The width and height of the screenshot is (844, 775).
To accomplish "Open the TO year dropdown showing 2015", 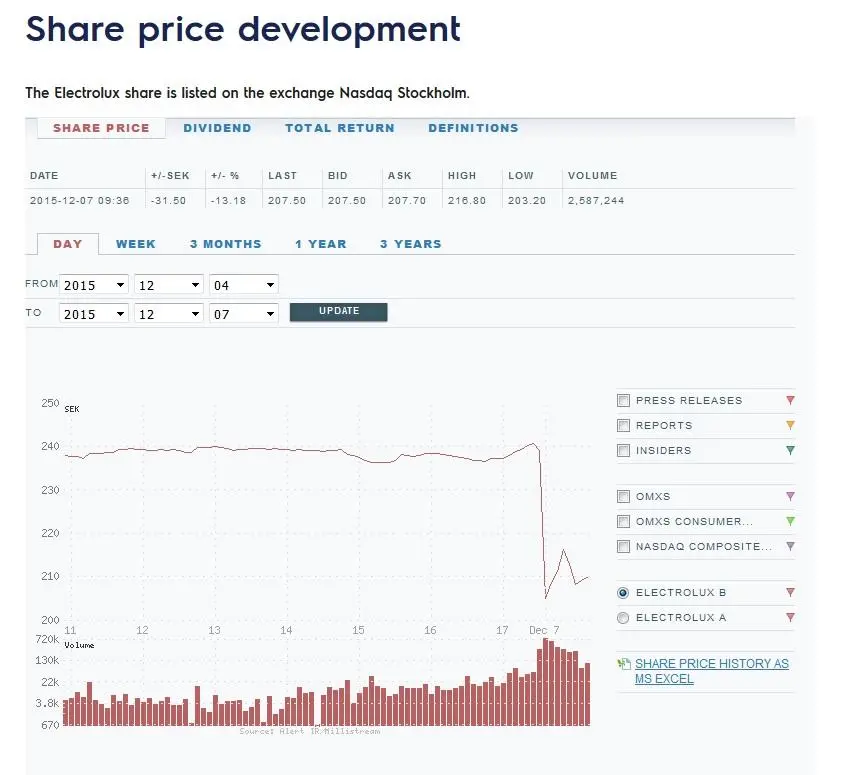I will (94, 314).
